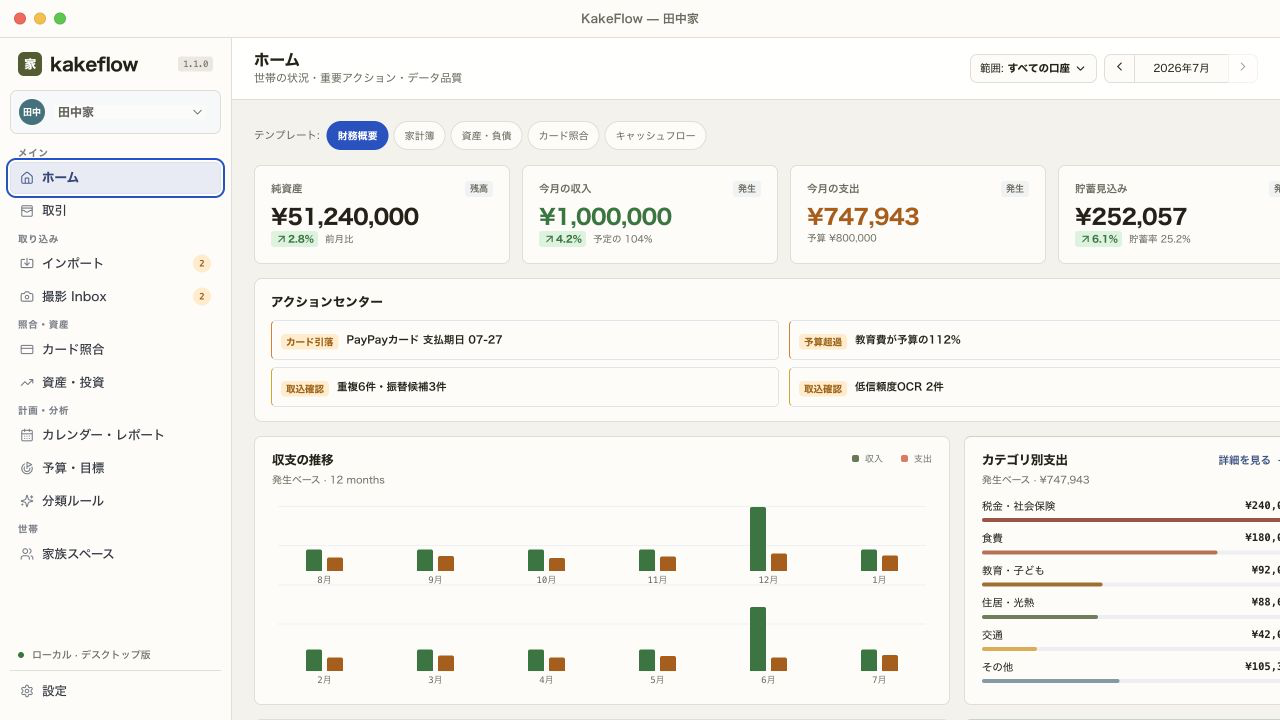
Task: Select the キャッシュフロー template tab
Action: click(655, 136)
